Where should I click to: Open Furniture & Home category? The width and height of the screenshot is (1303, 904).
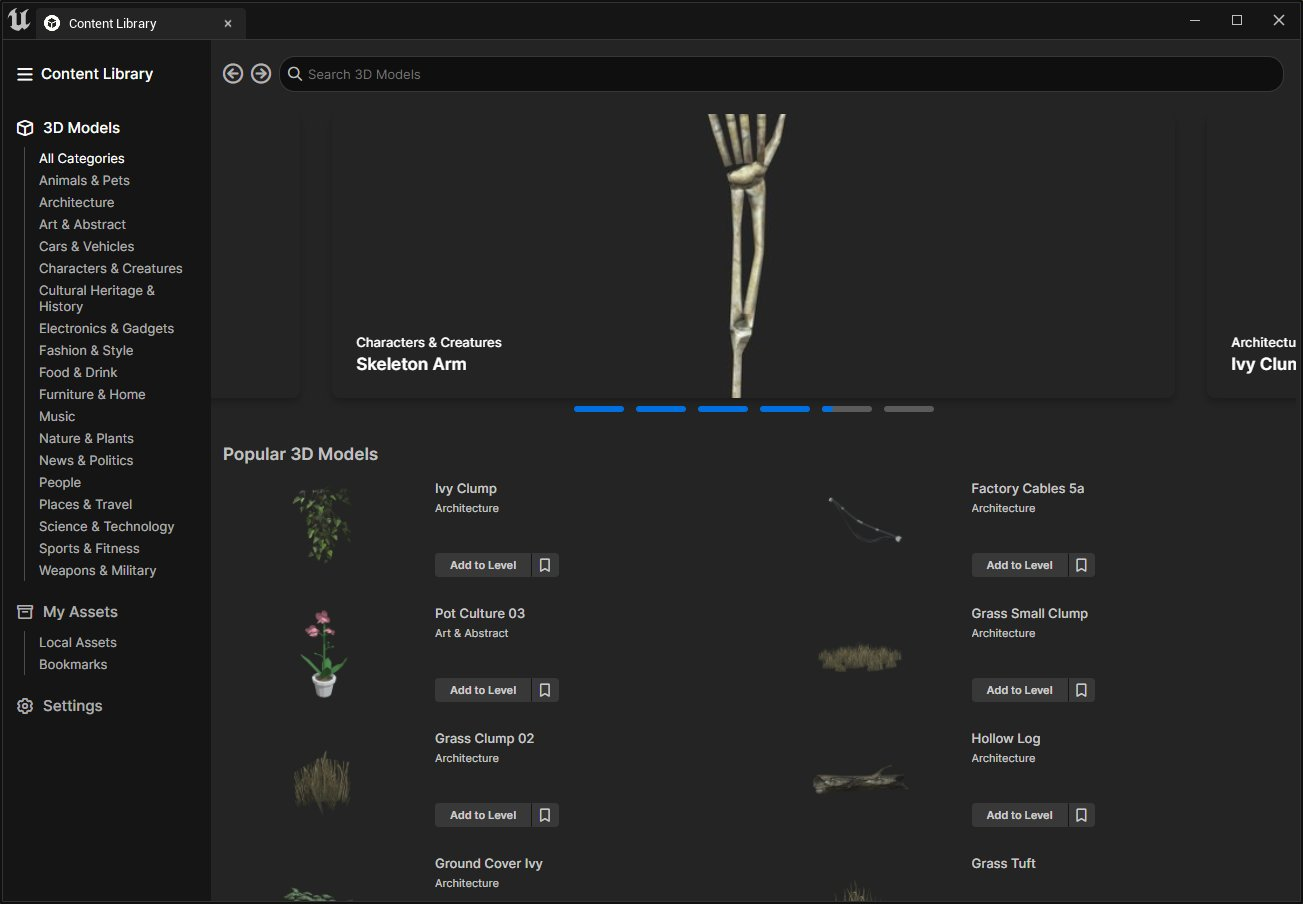92,394
